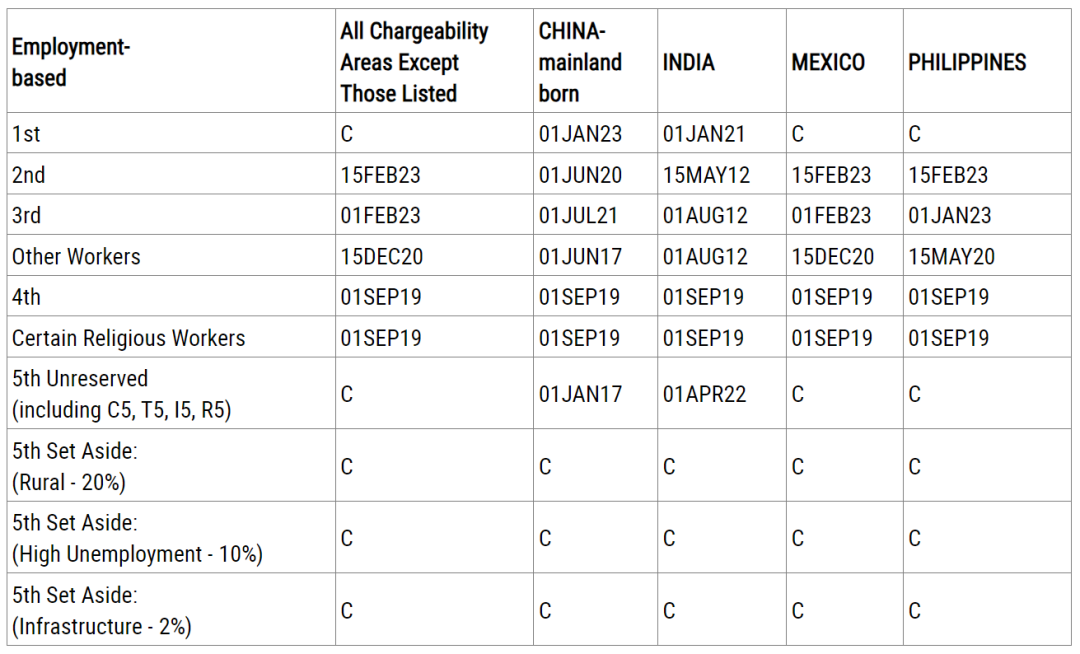This screenshot has height=654, width=1080.
Task: Select All Chargeability Areas header cell
Action: click(414, 62)
